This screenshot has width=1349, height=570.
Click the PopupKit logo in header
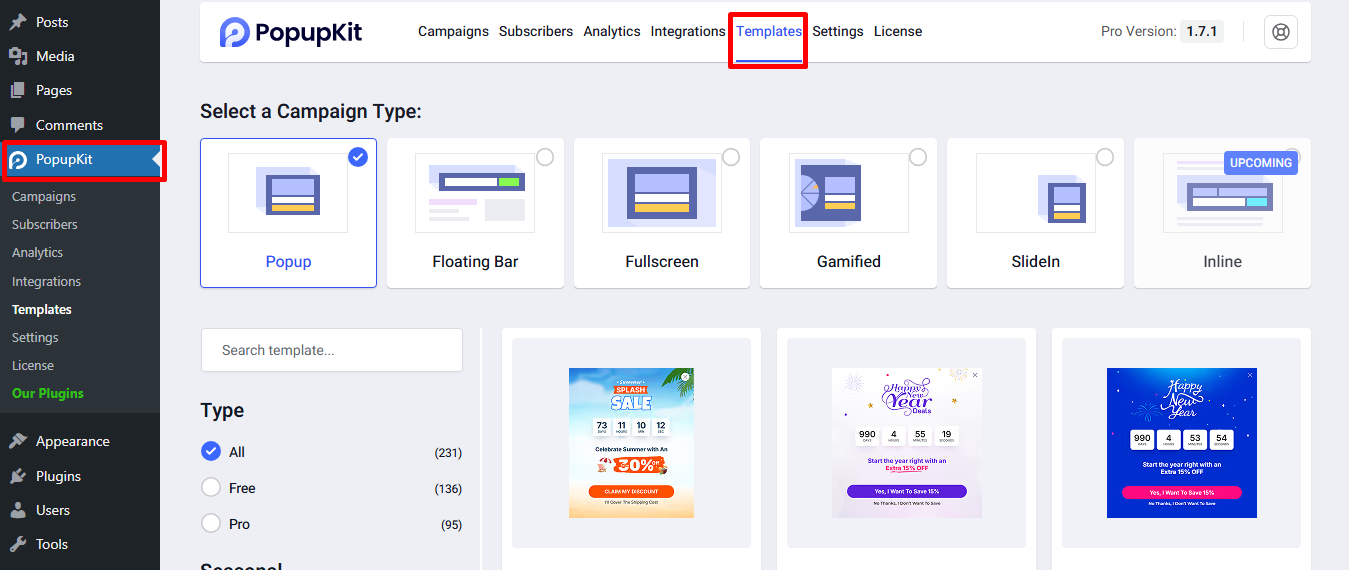[x=291, y=32]
